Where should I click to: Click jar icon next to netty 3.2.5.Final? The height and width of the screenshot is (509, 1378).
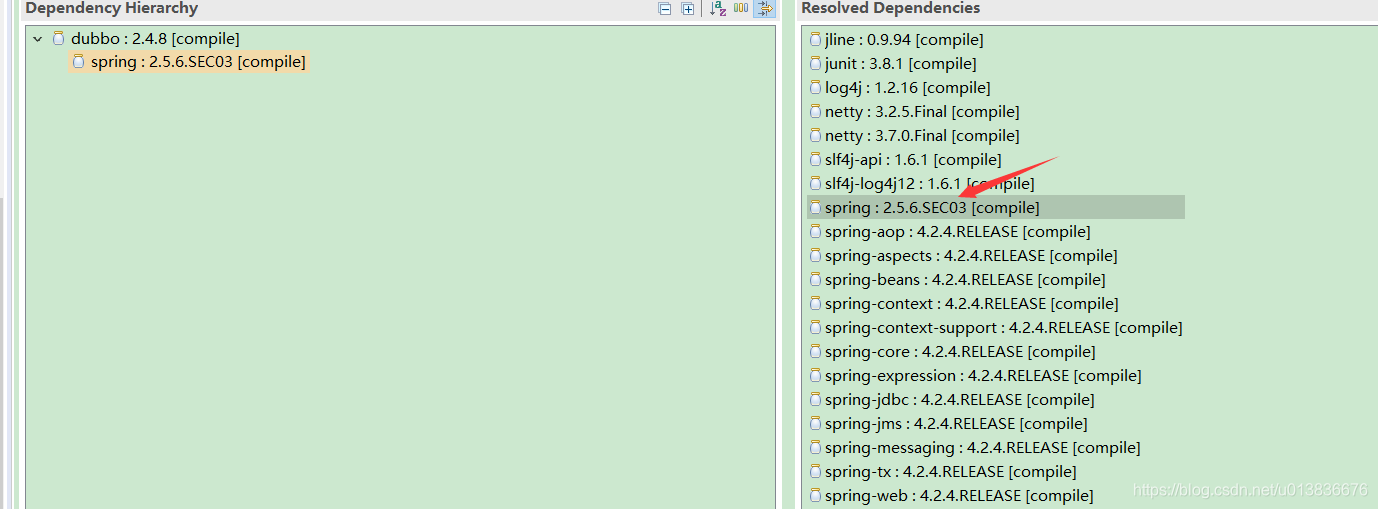[x=815, y=112]
